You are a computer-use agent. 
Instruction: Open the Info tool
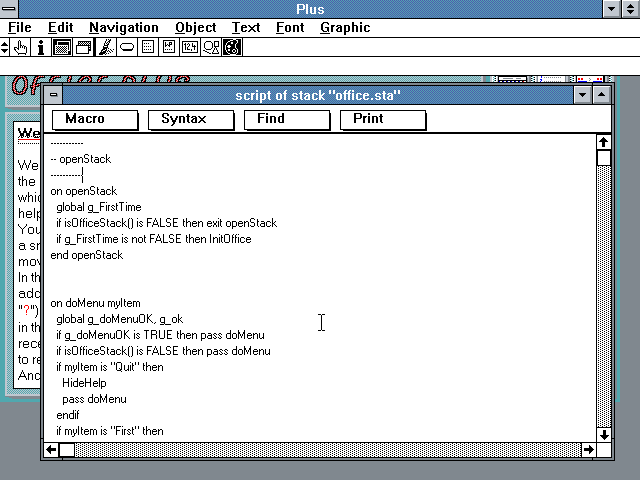coord(41,47)
